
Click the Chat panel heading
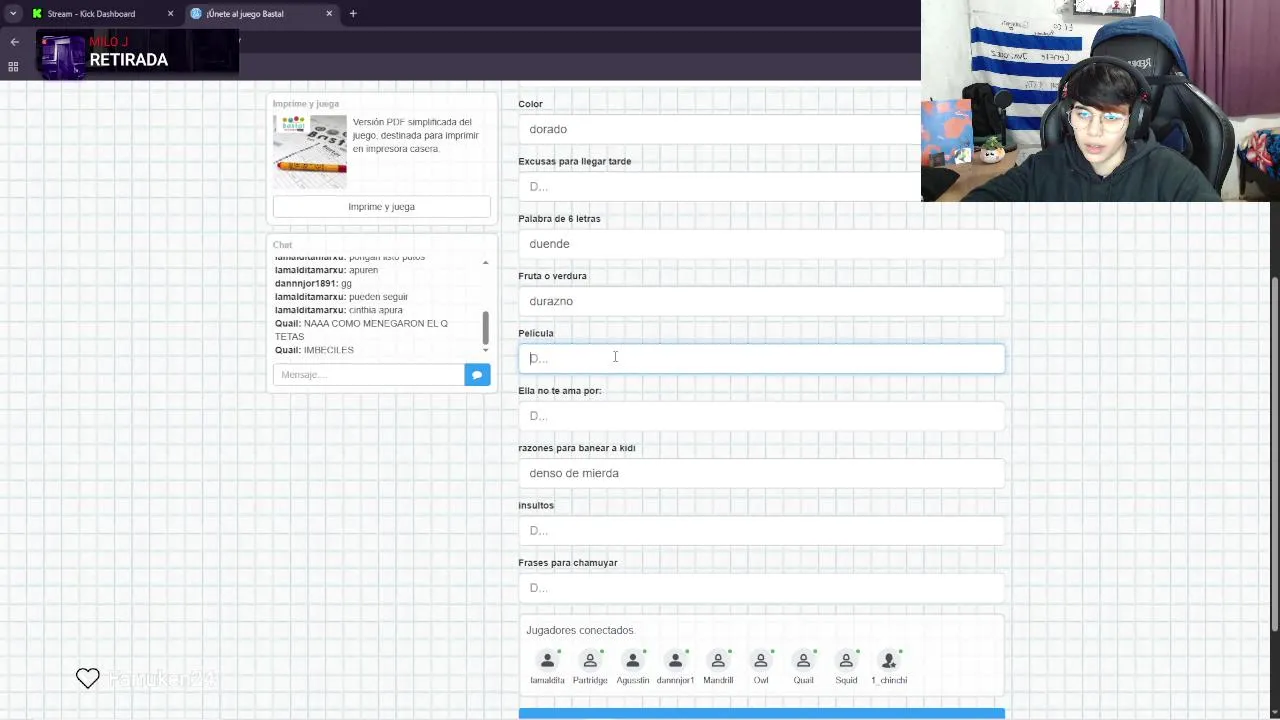click(x=283, y=245)
